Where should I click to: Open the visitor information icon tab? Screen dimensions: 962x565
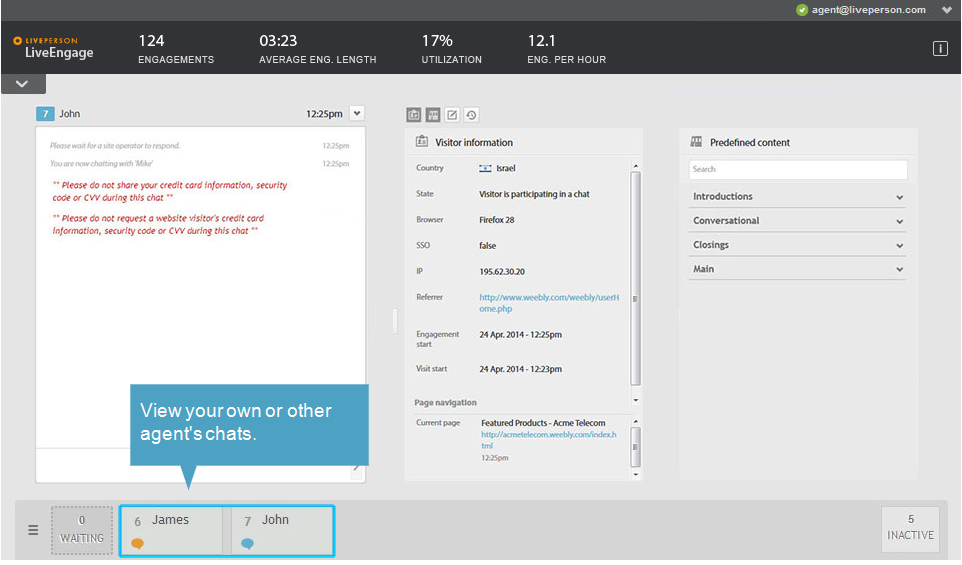pyautogui.click(x=414, y=115)
